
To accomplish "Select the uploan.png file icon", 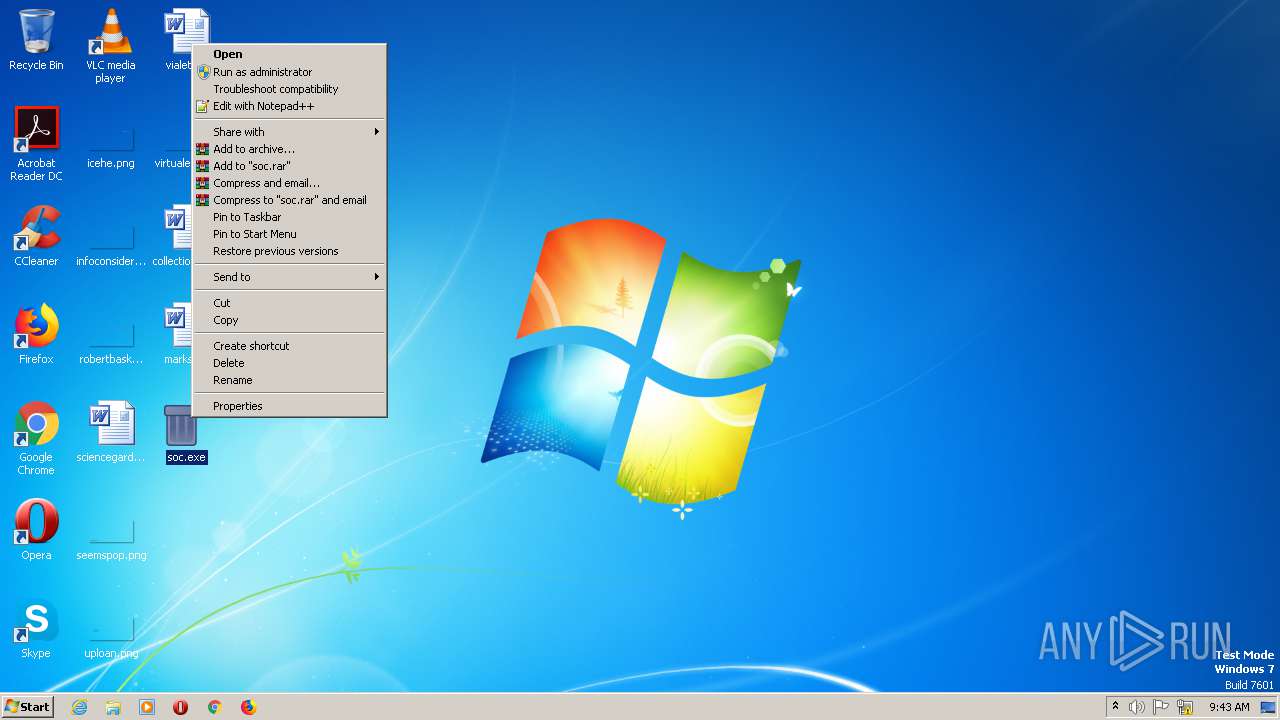I will pos(110,636).
